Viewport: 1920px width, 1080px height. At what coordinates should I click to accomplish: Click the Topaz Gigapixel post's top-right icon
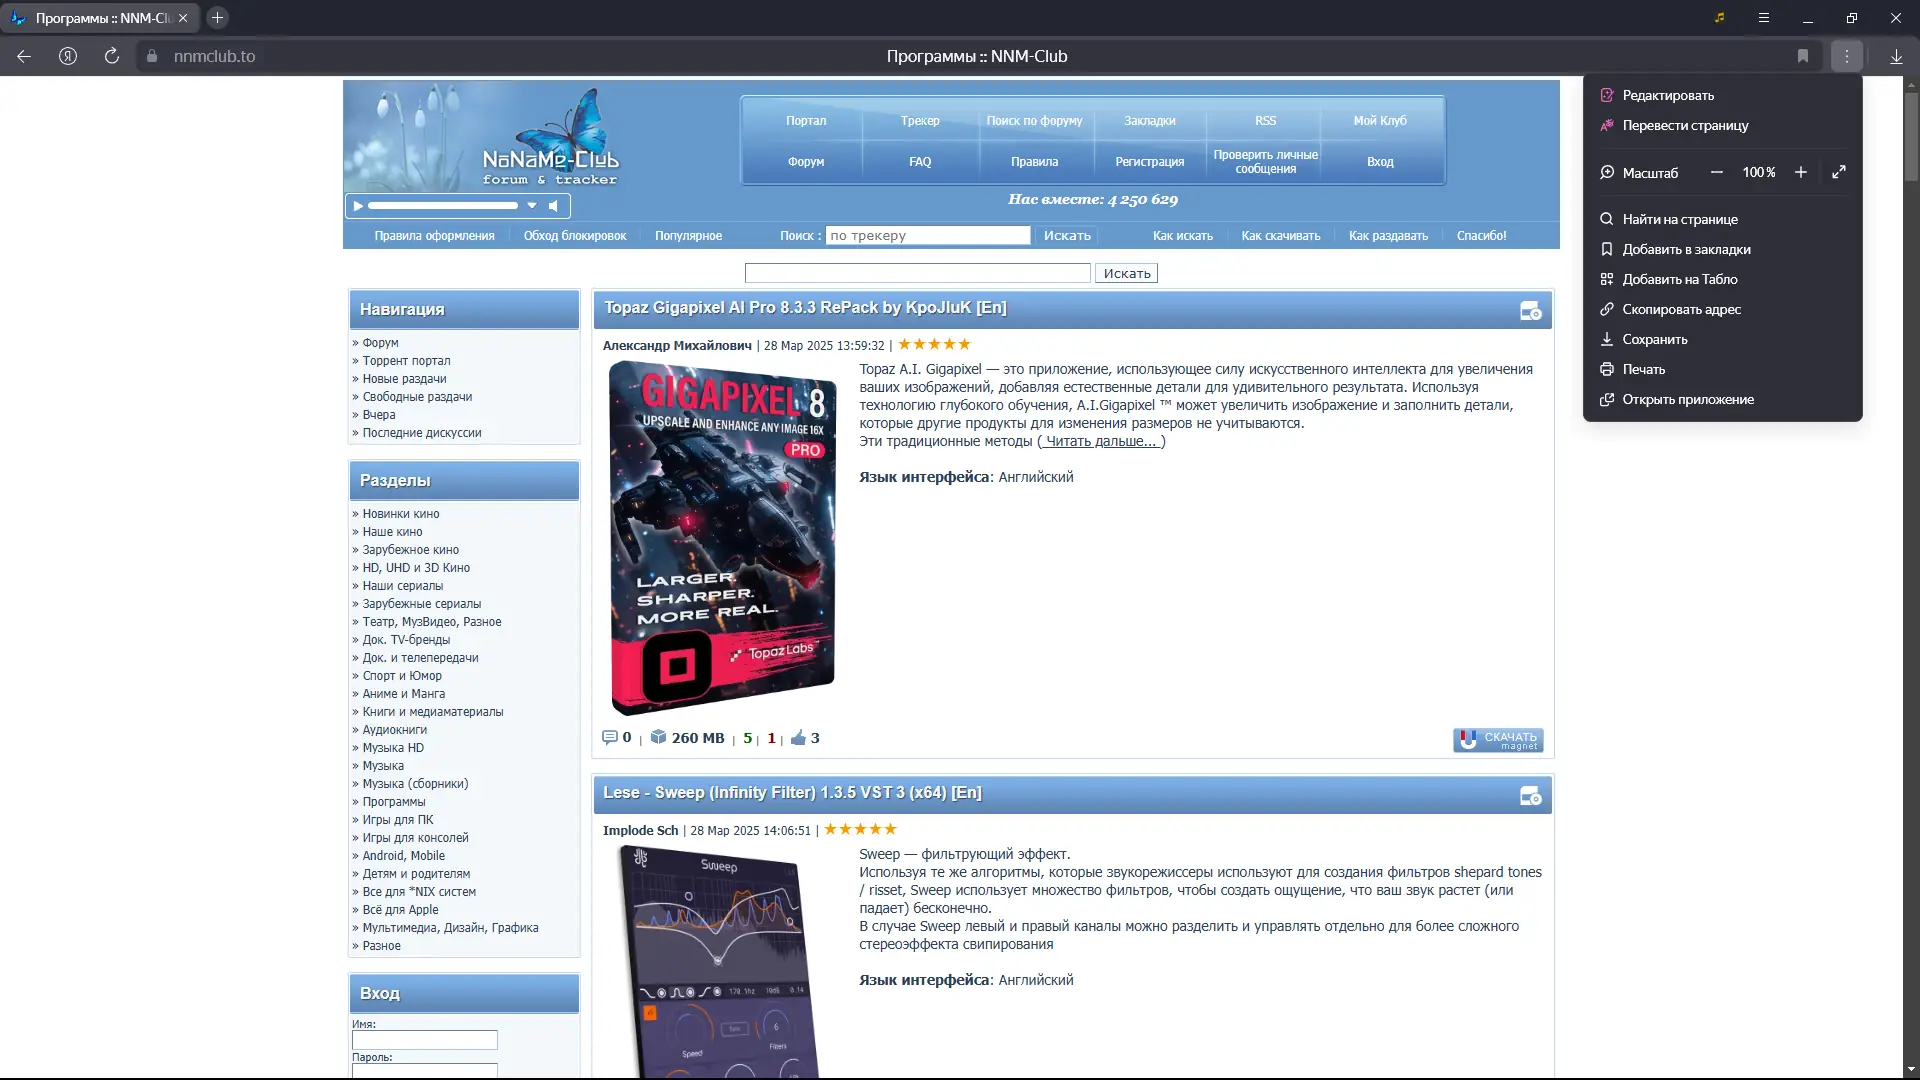point(1530,311)
